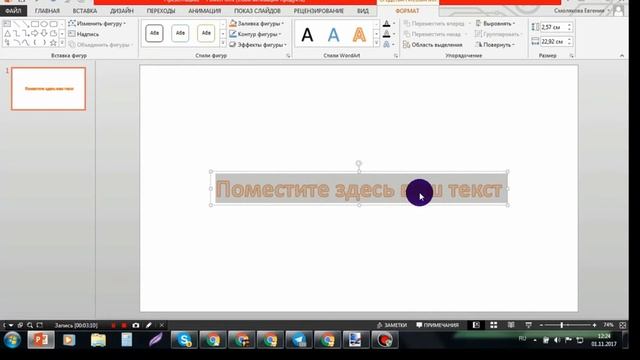Pick the right arrow shape
The image size is (640, 360).
(x=35, y=33)
